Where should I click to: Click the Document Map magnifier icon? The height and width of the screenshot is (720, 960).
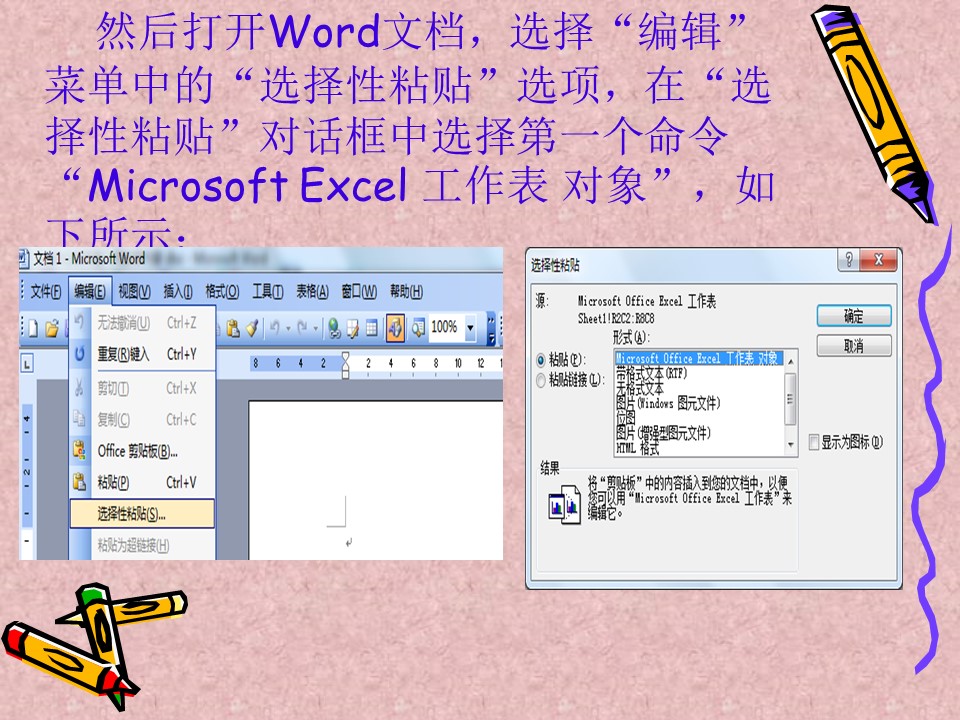coord(418,329)
